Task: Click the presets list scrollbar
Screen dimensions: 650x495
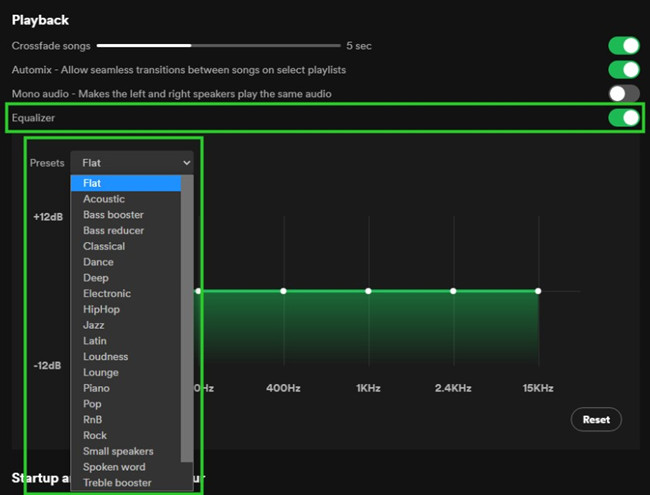Action: (x=187, y=318)
